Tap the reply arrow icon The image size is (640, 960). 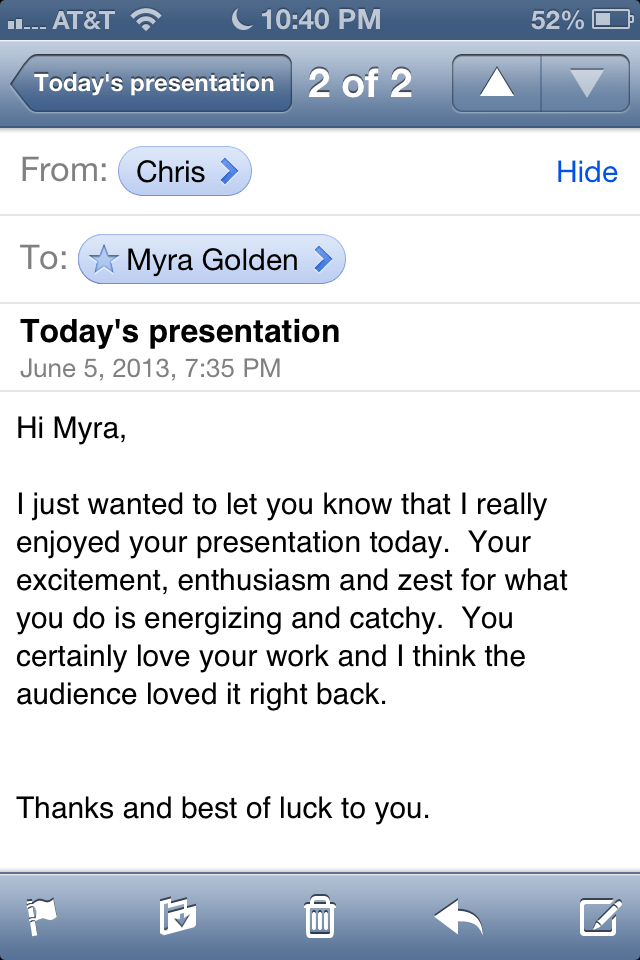click(x=459, y=915)
